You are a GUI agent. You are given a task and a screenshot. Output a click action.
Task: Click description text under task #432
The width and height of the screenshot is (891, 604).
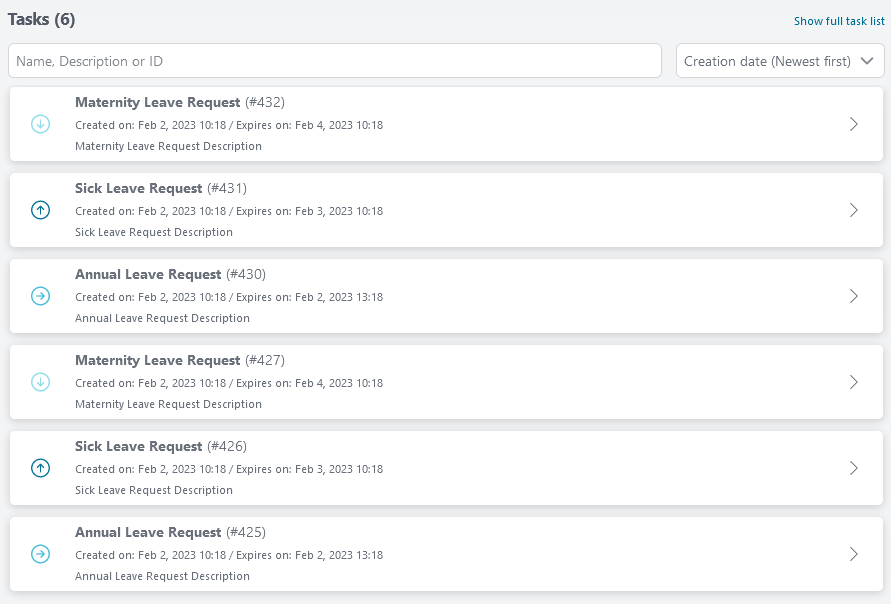pyautogui.click(x=168, y=146)
